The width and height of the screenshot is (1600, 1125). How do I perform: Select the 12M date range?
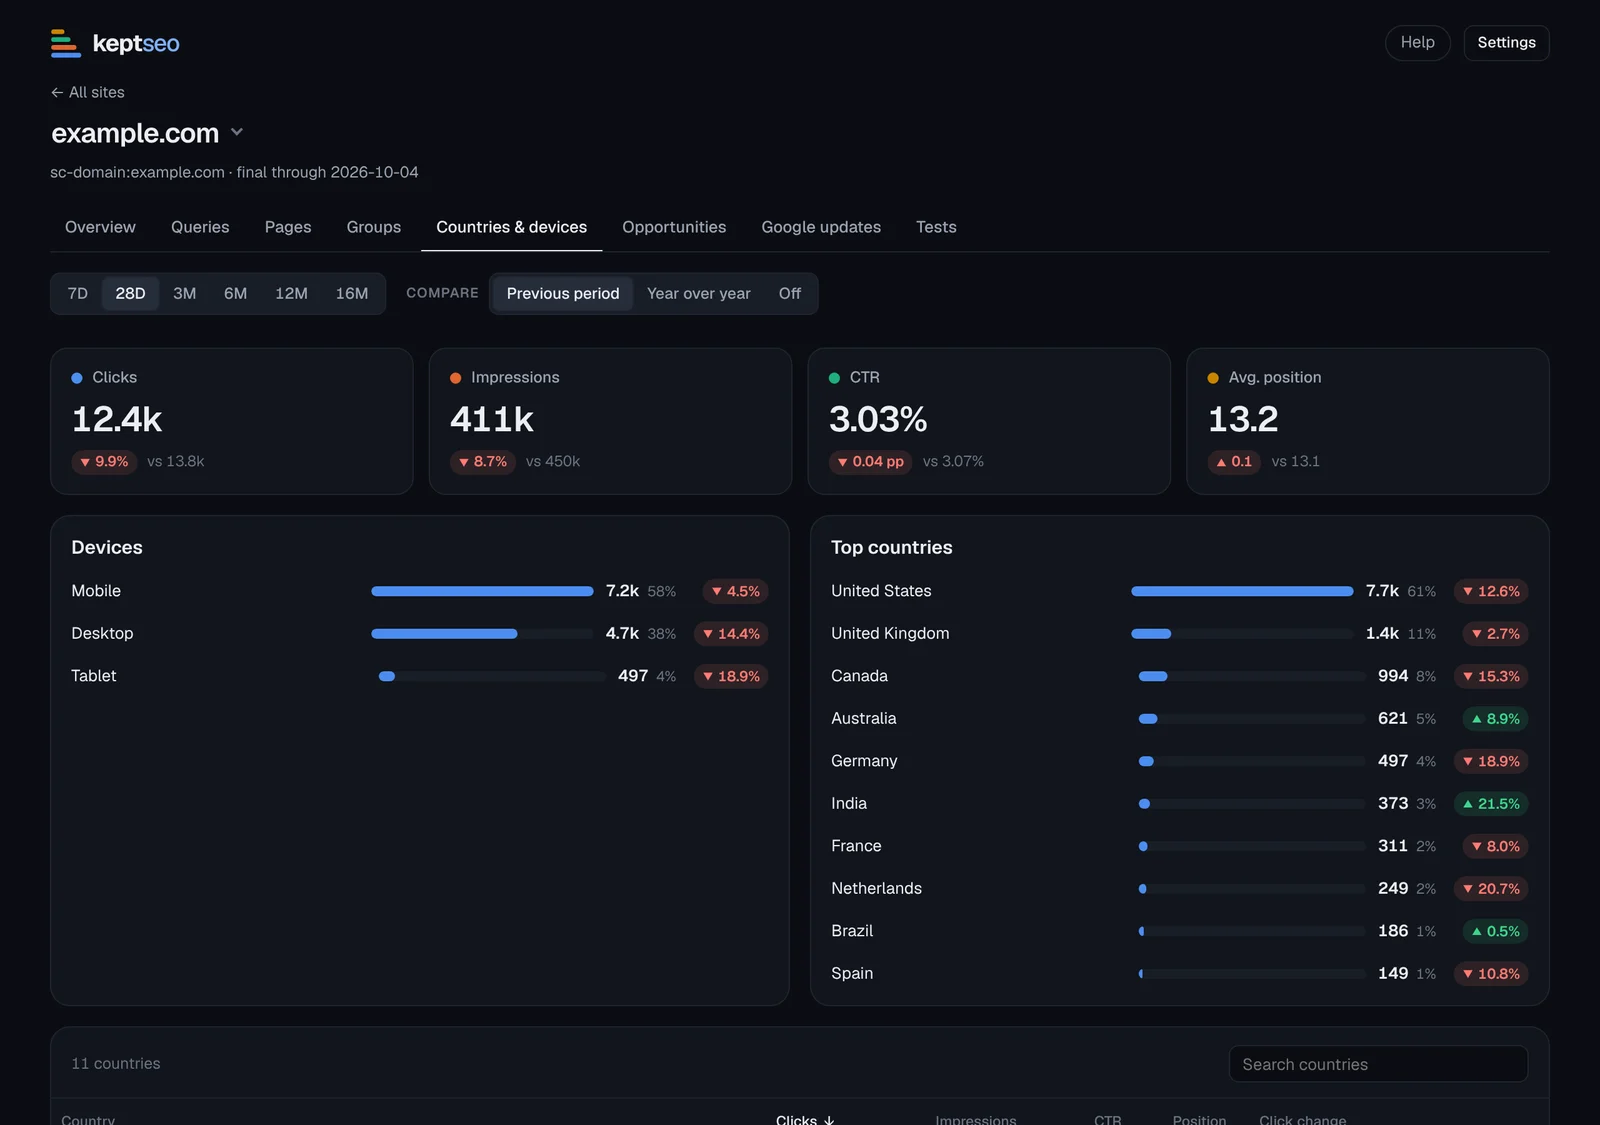[x=291, y=293]
